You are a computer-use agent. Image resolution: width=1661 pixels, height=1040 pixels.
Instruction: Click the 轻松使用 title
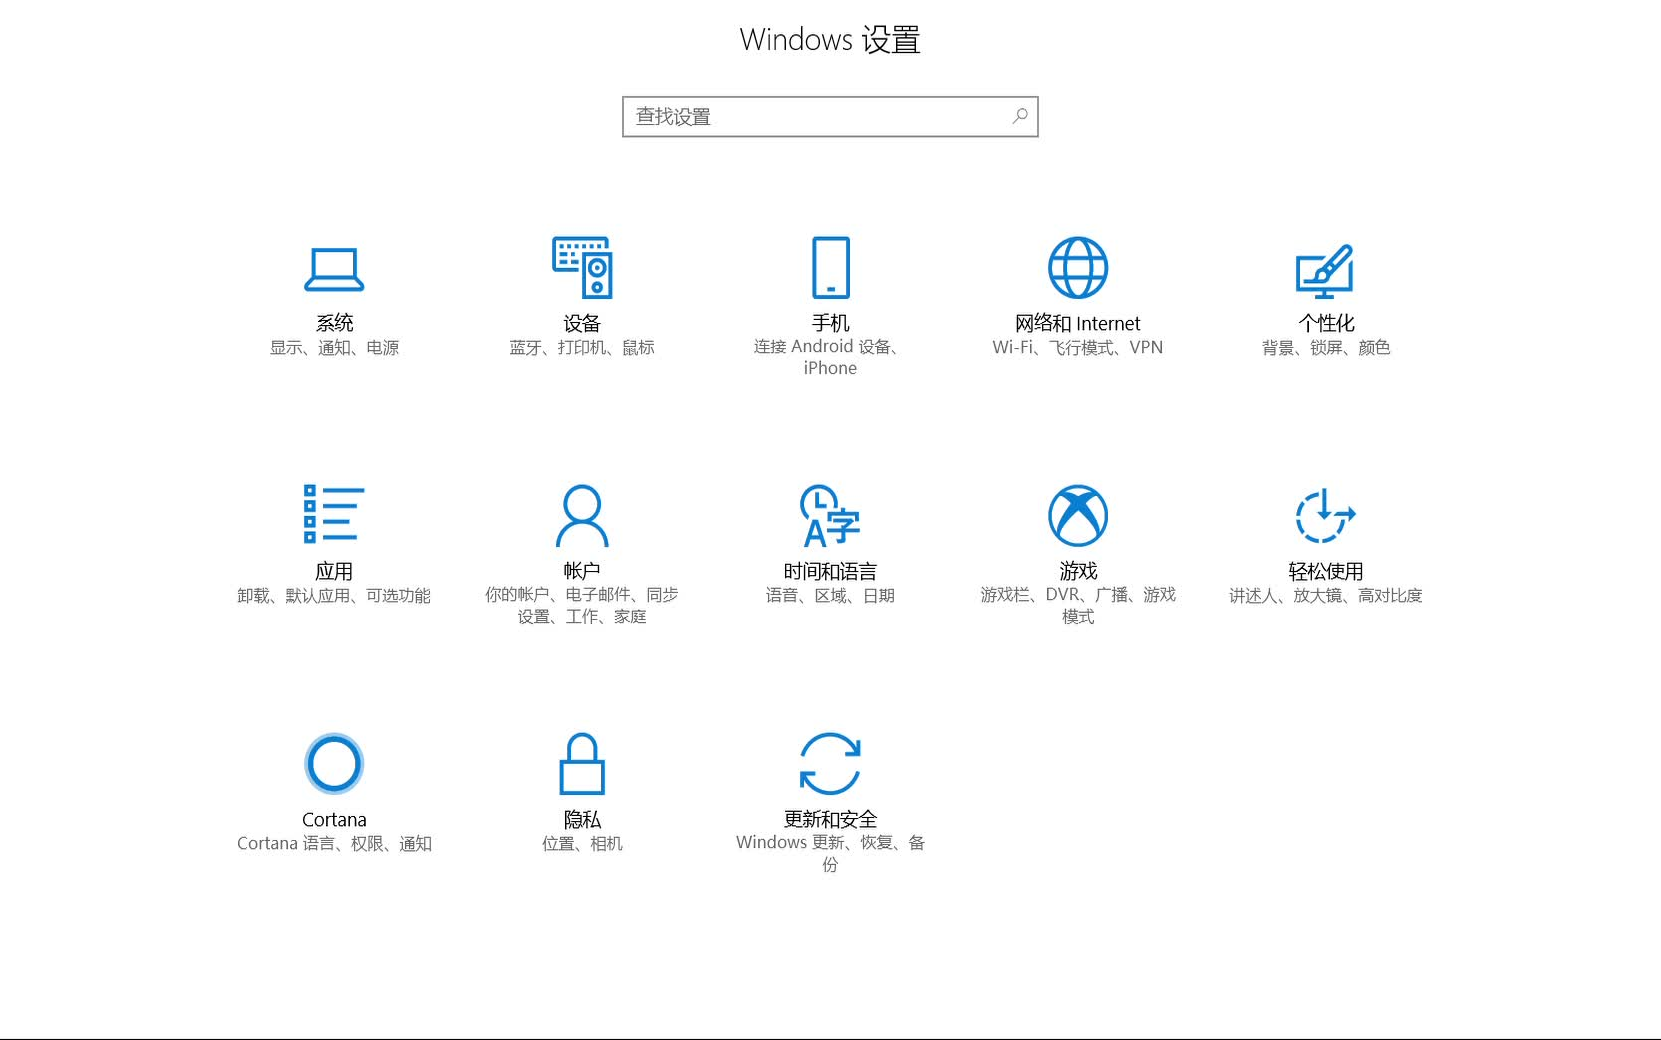point(1326,571)
